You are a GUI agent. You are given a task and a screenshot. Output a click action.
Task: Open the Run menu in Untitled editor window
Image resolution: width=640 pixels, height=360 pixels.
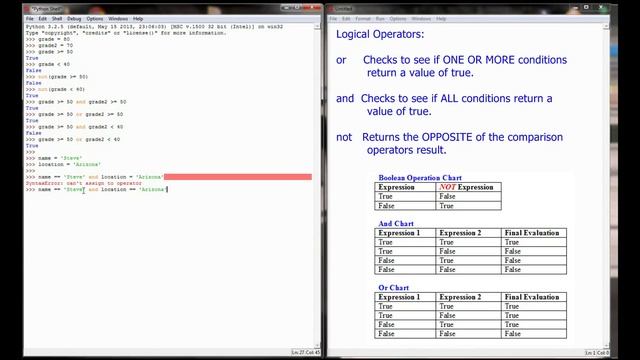(380, 19)
